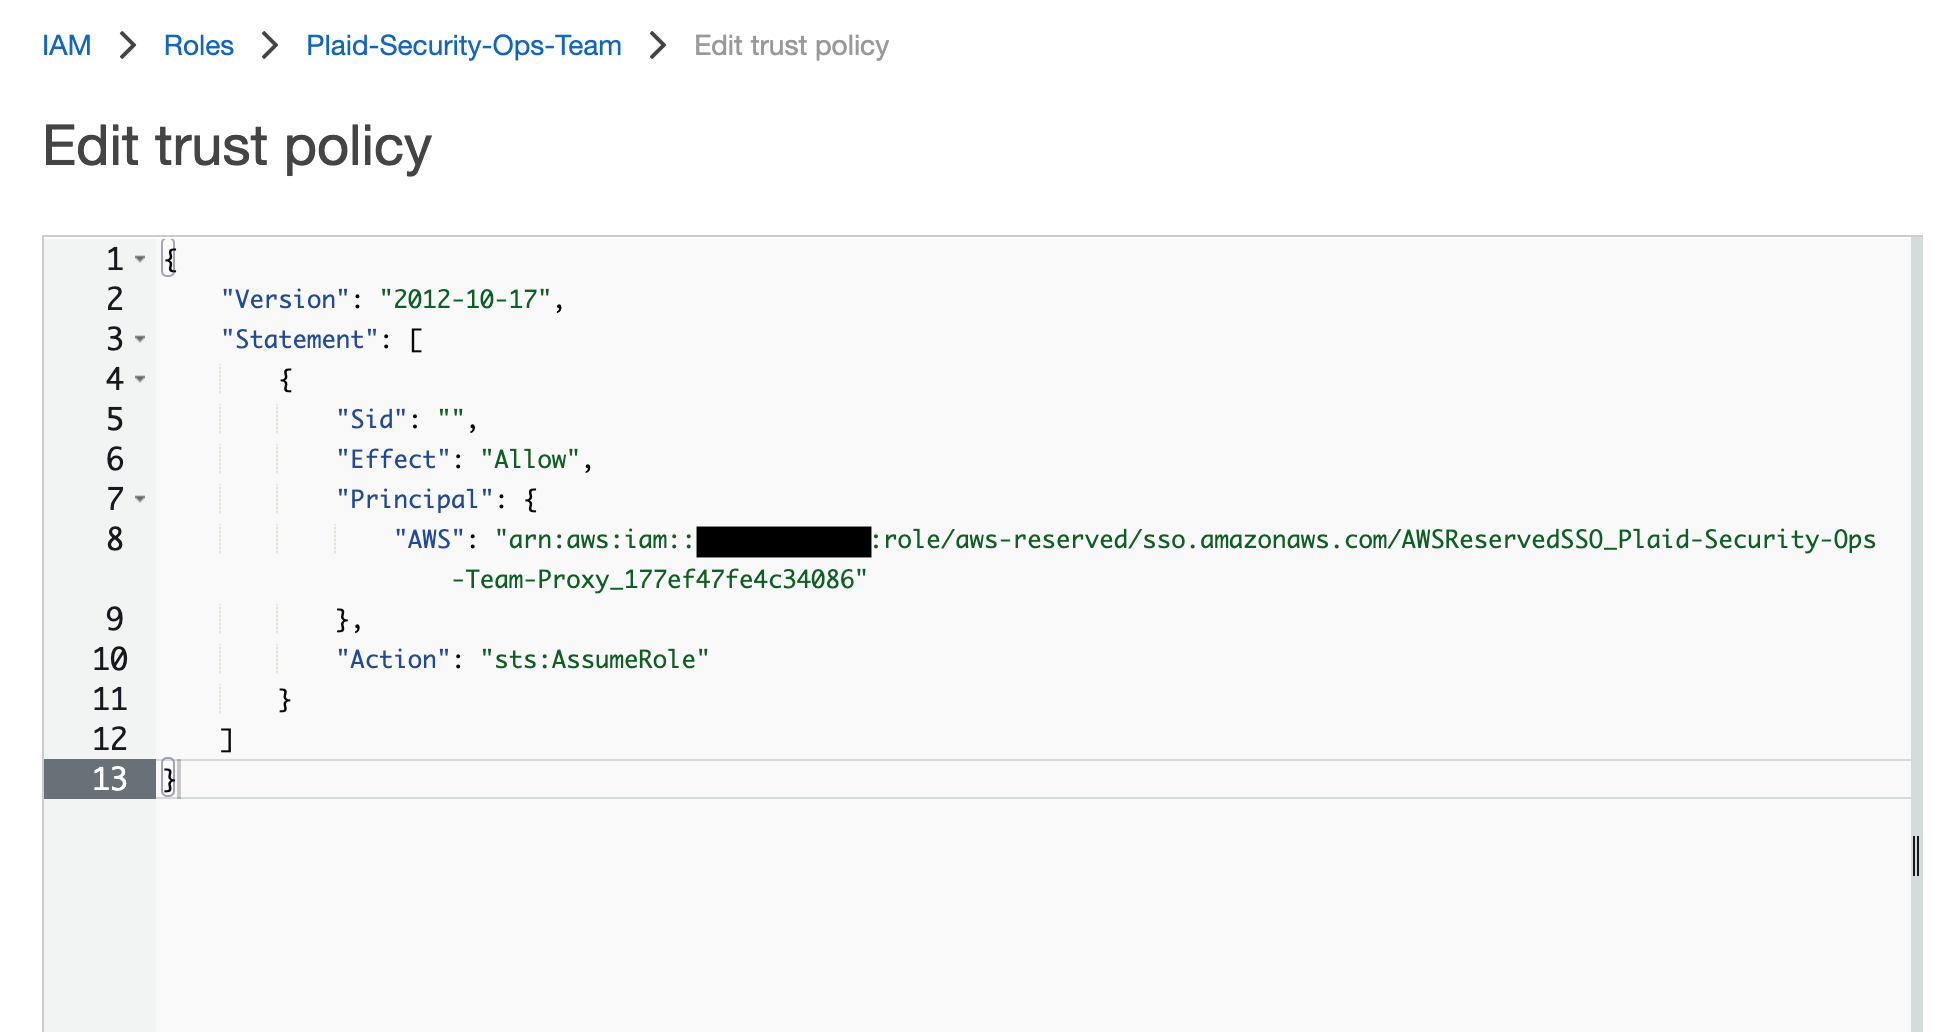
Task: Click the "2012-10-17" version value
Action: pos(465,299)
